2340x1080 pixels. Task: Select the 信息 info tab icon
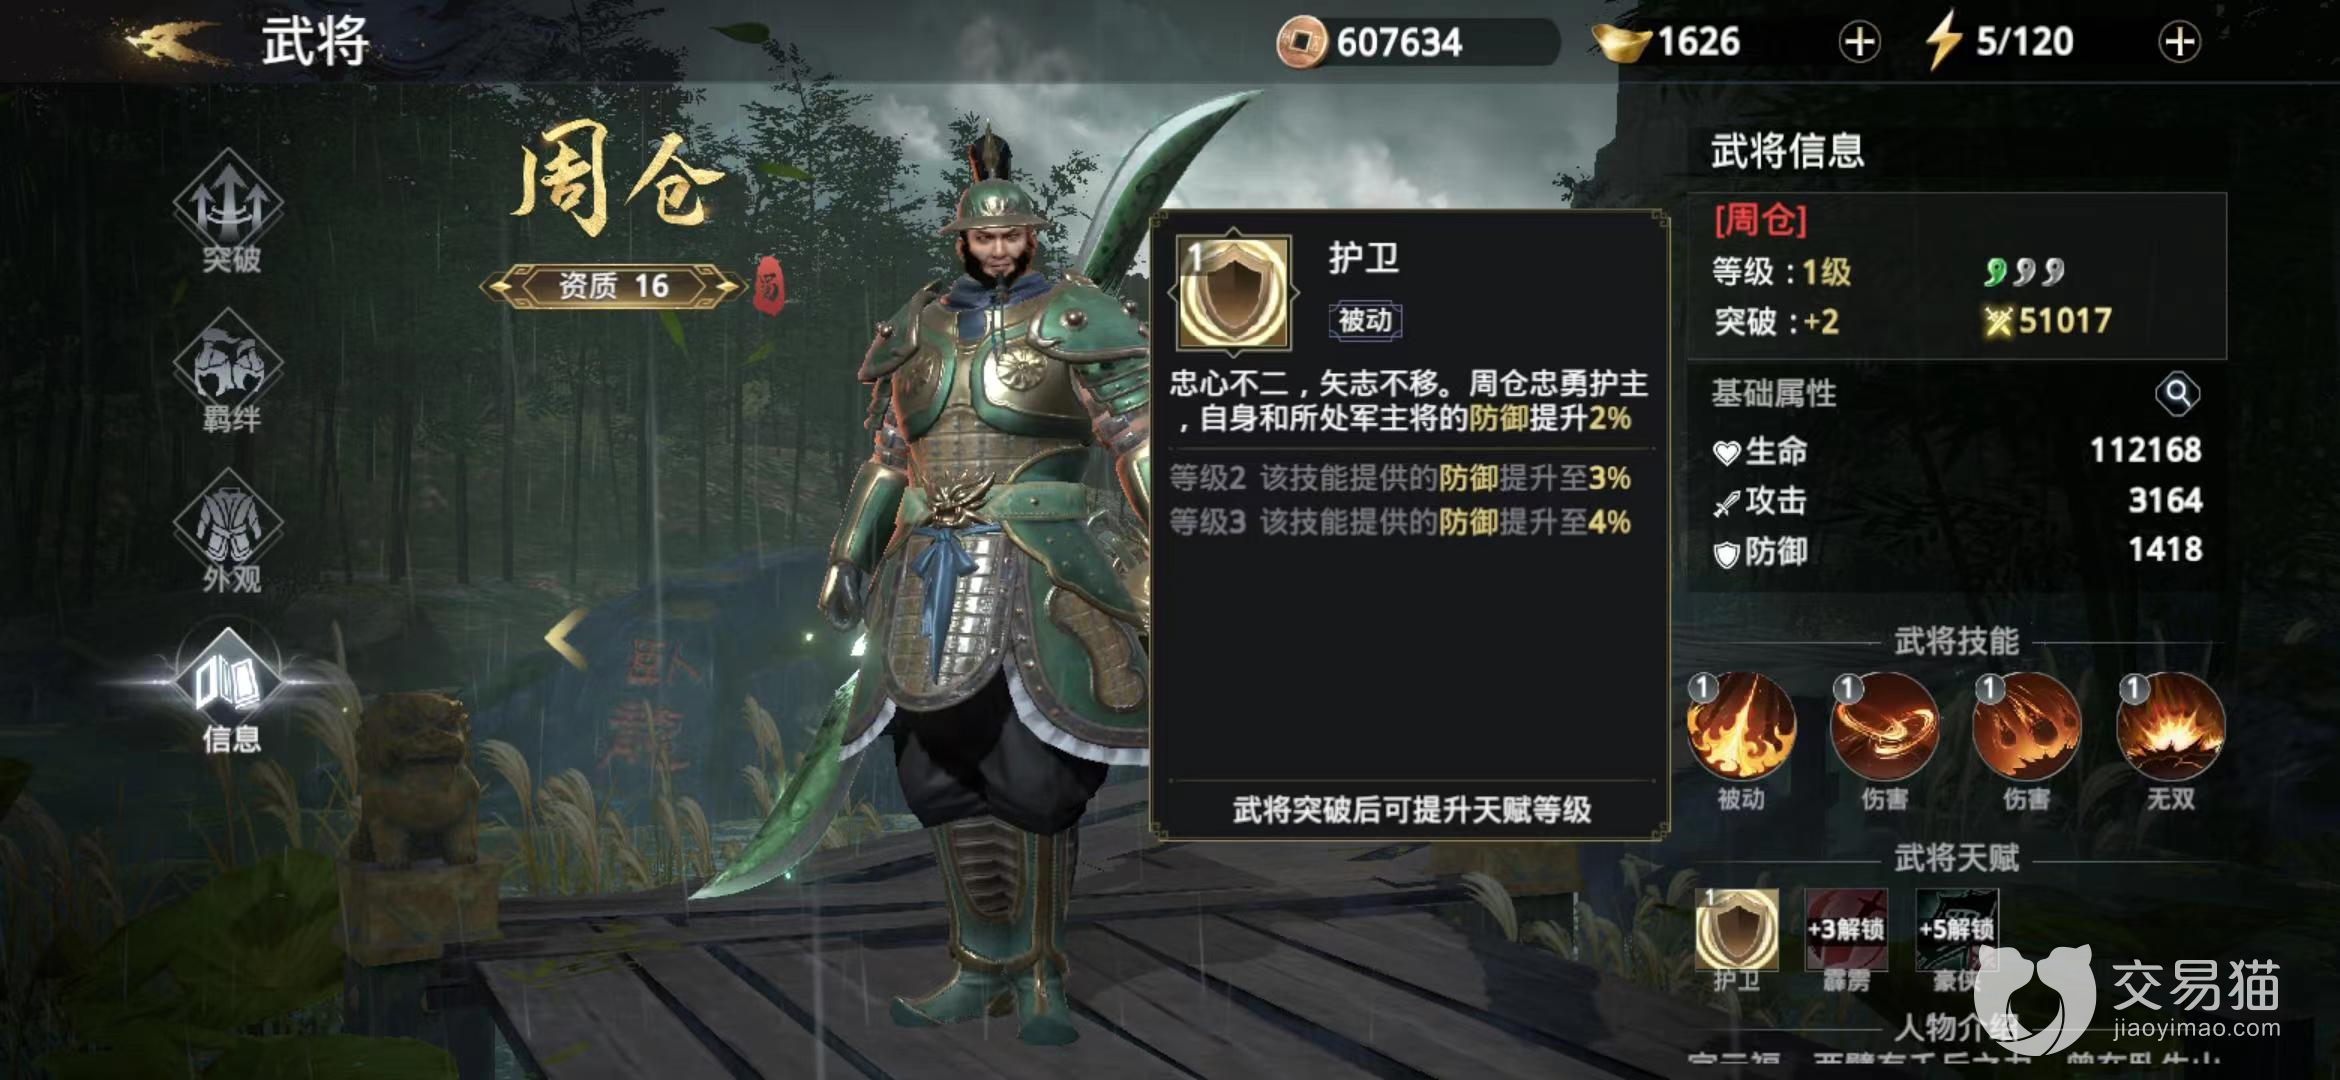pos(230,692)
